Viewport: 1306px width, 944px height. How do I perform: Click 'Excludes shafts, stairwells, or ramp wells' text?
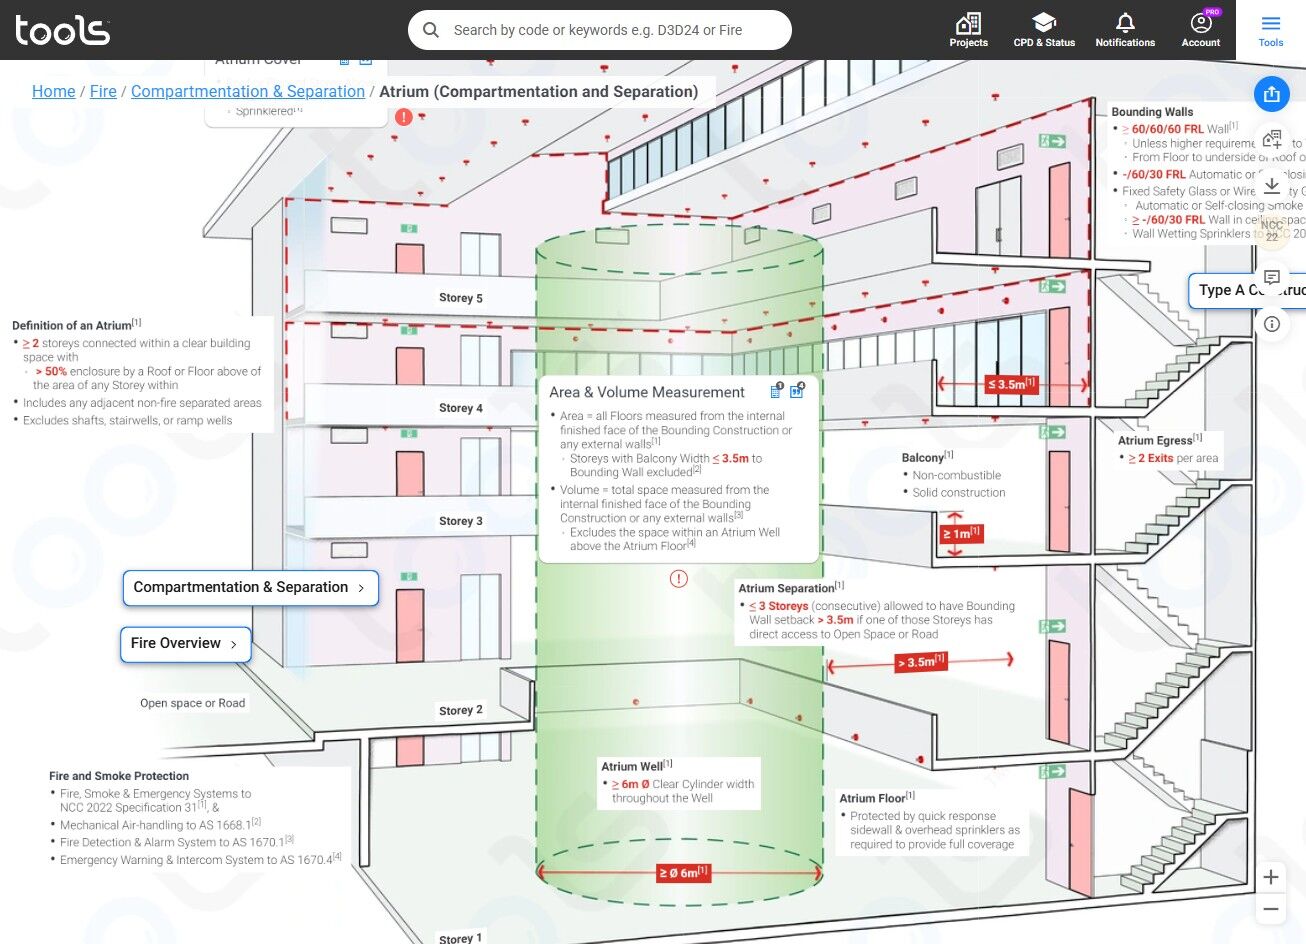(128, 420)
